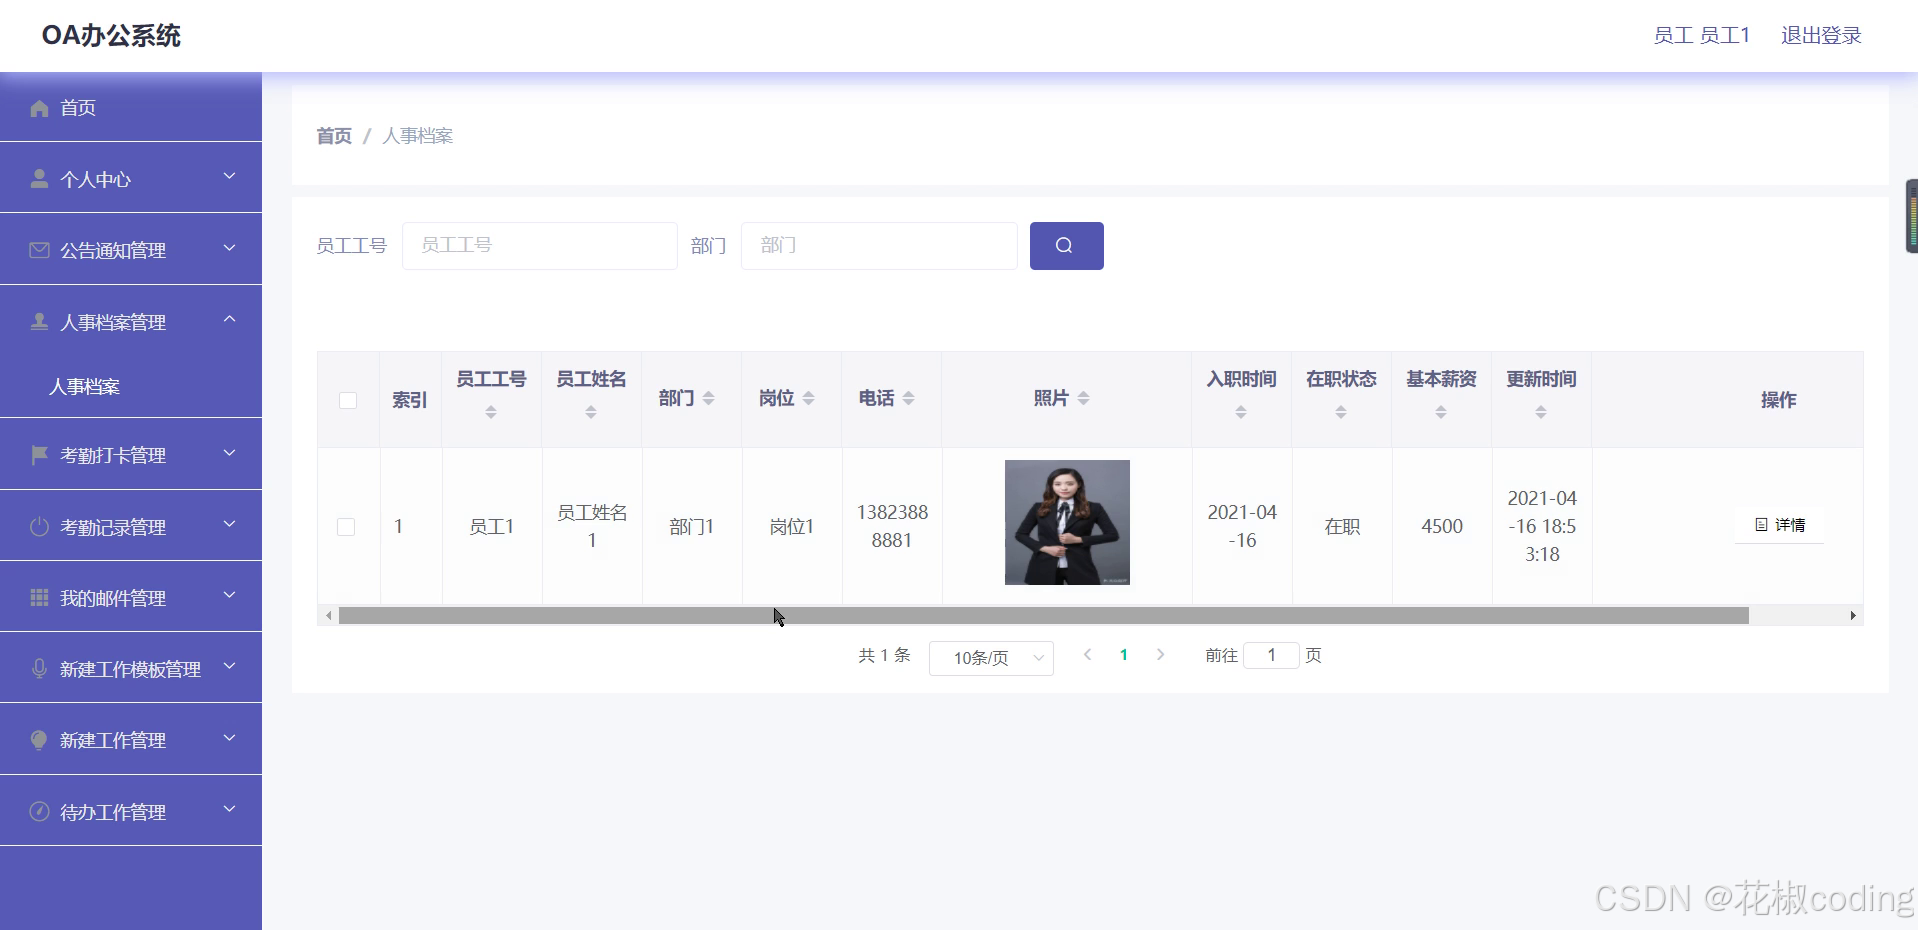
Task: Click 人事档案 in the breadcrumb
Action: coord(417,136)
